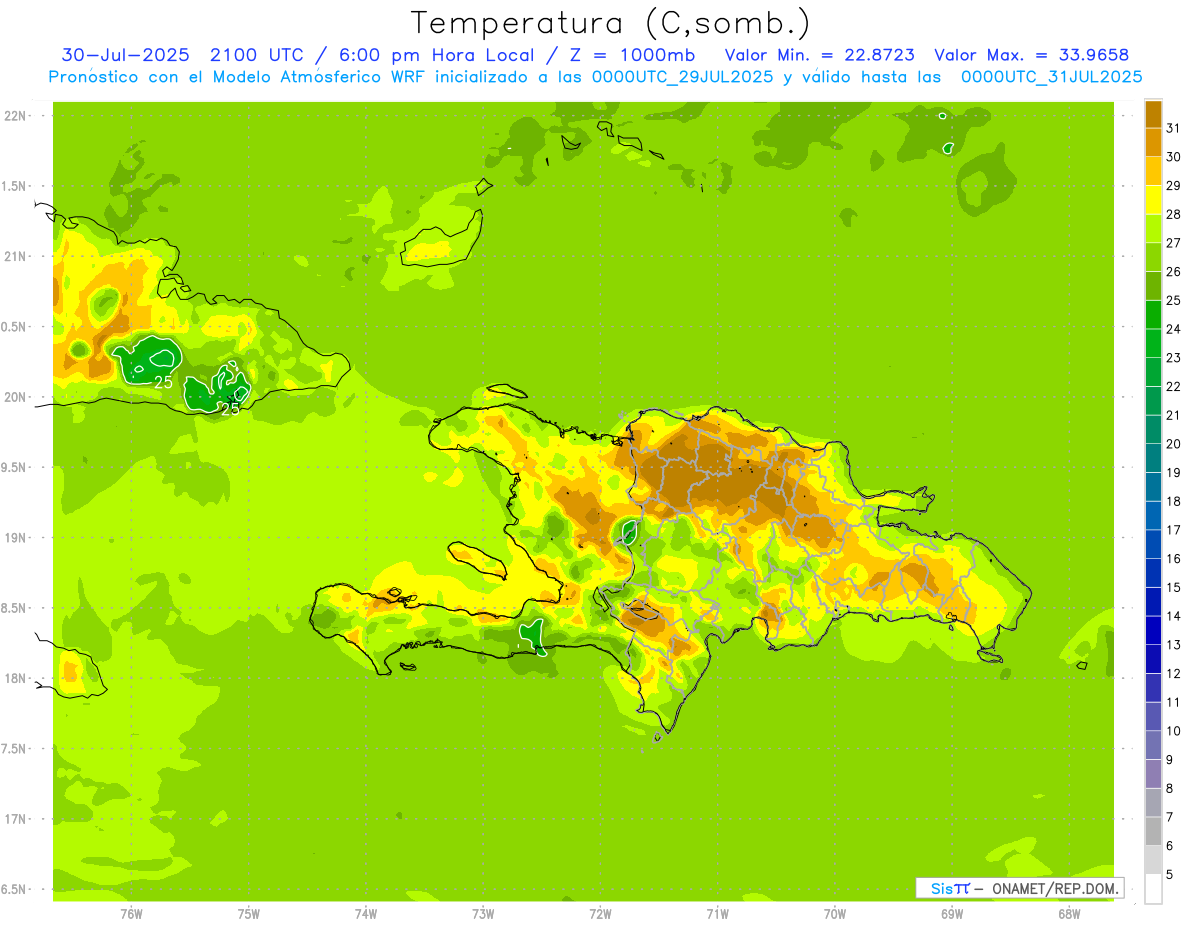Click the orange legend swatch between 30 and 31
Screen dimensions: 1200x927
tap(1153, 142)
